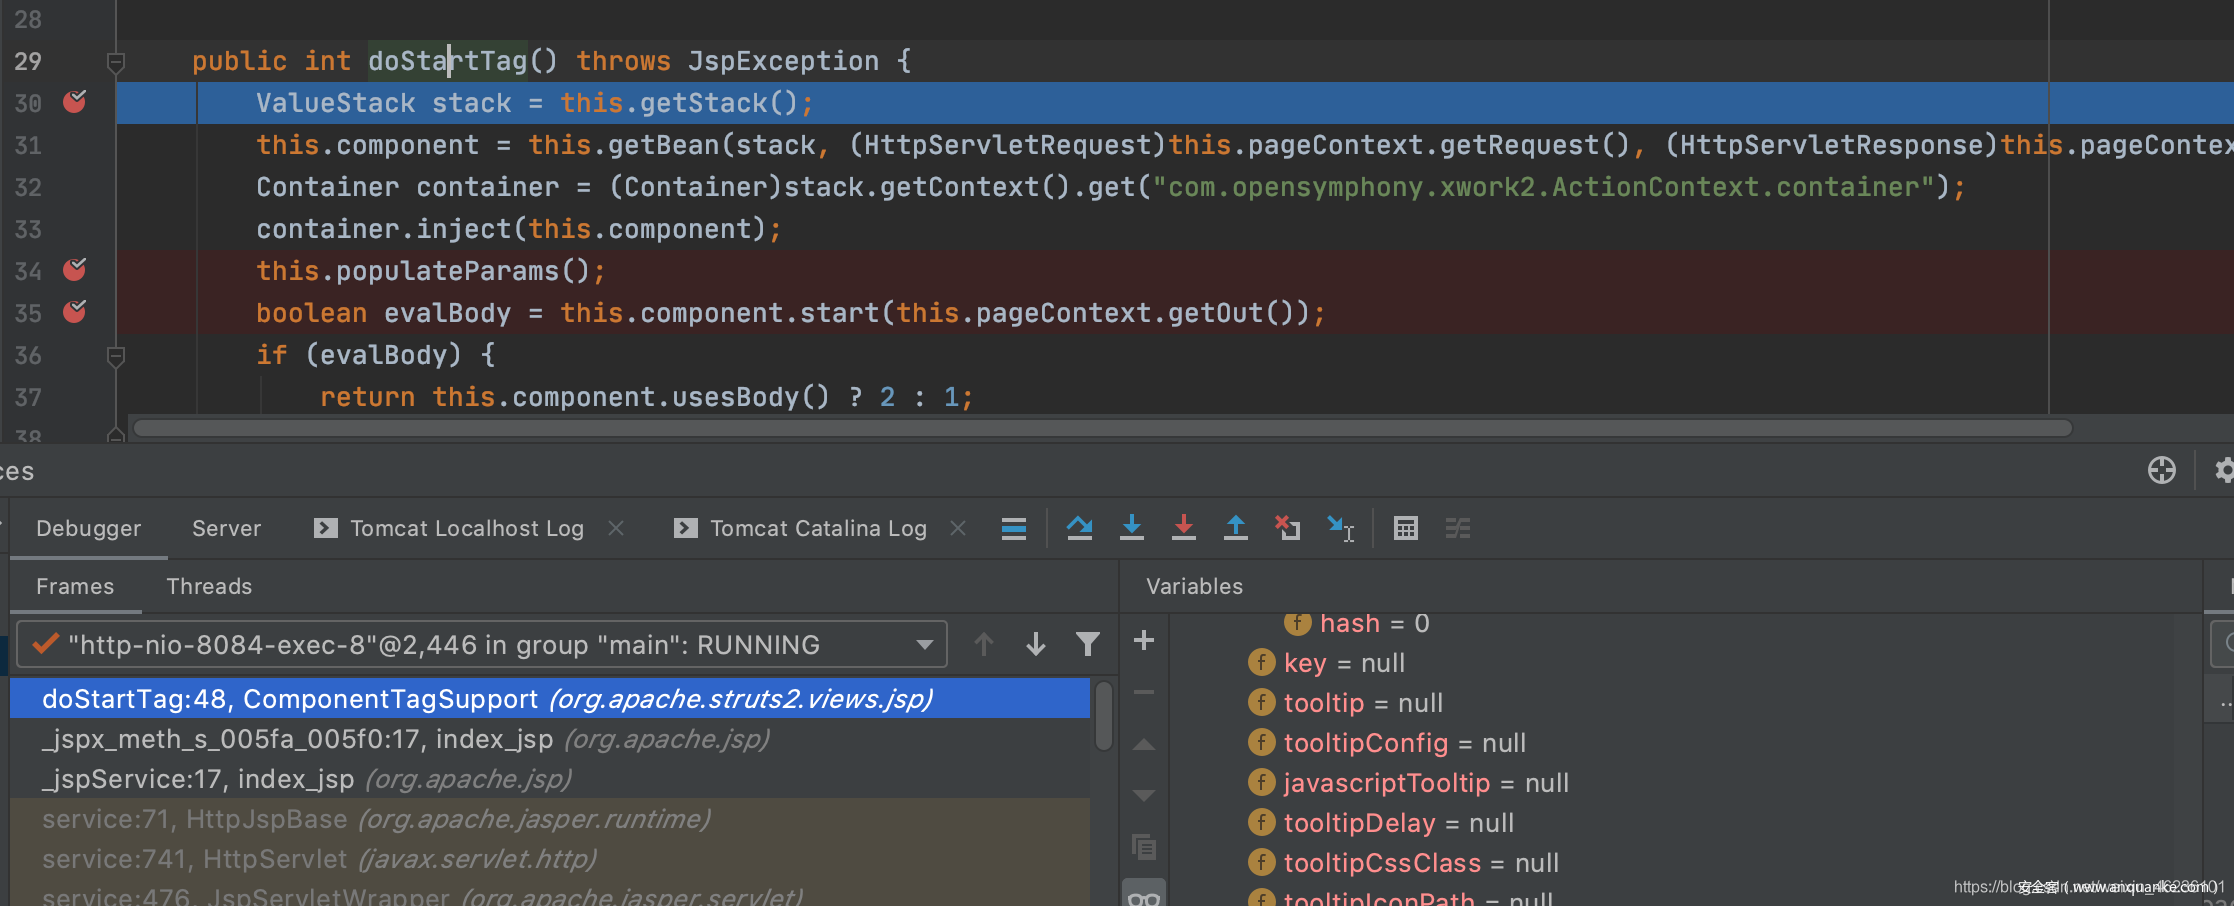
Task: Collapse the if block fold at line 36
Action: click(x=116, y=356)
